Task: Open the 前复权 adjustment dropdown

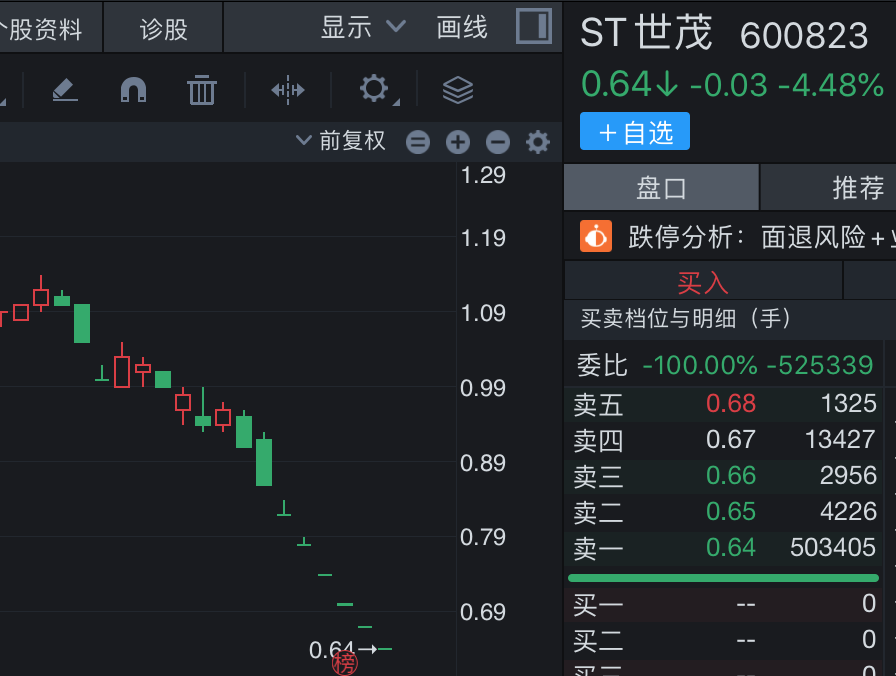Action: [341, 141]
